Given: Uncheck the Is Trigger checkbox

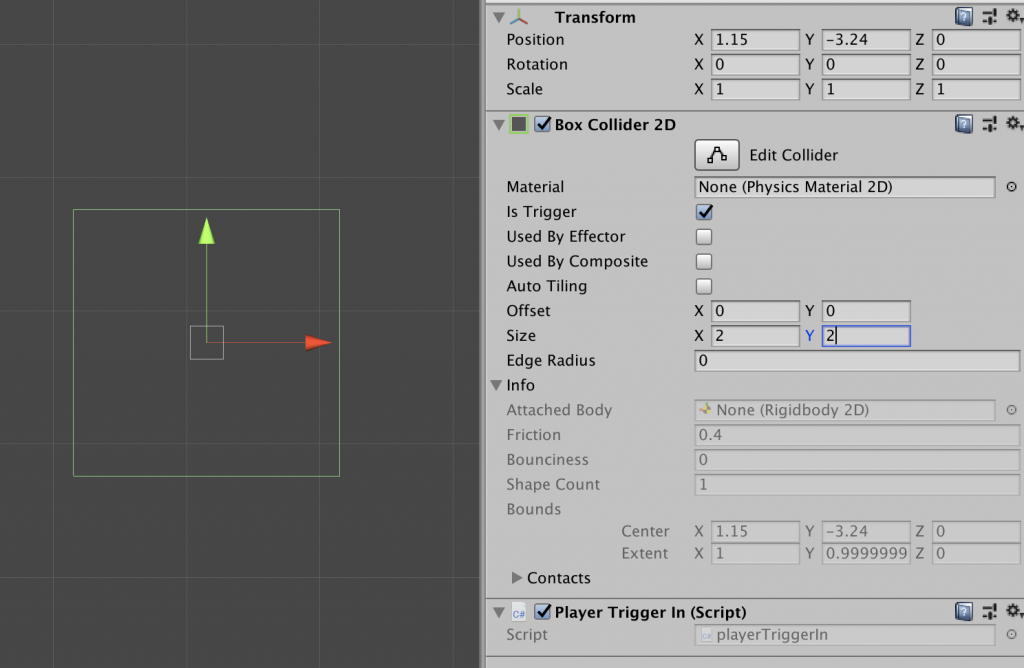Looking at the screenshot, I should pyautogui.click(x=704, y=212).
